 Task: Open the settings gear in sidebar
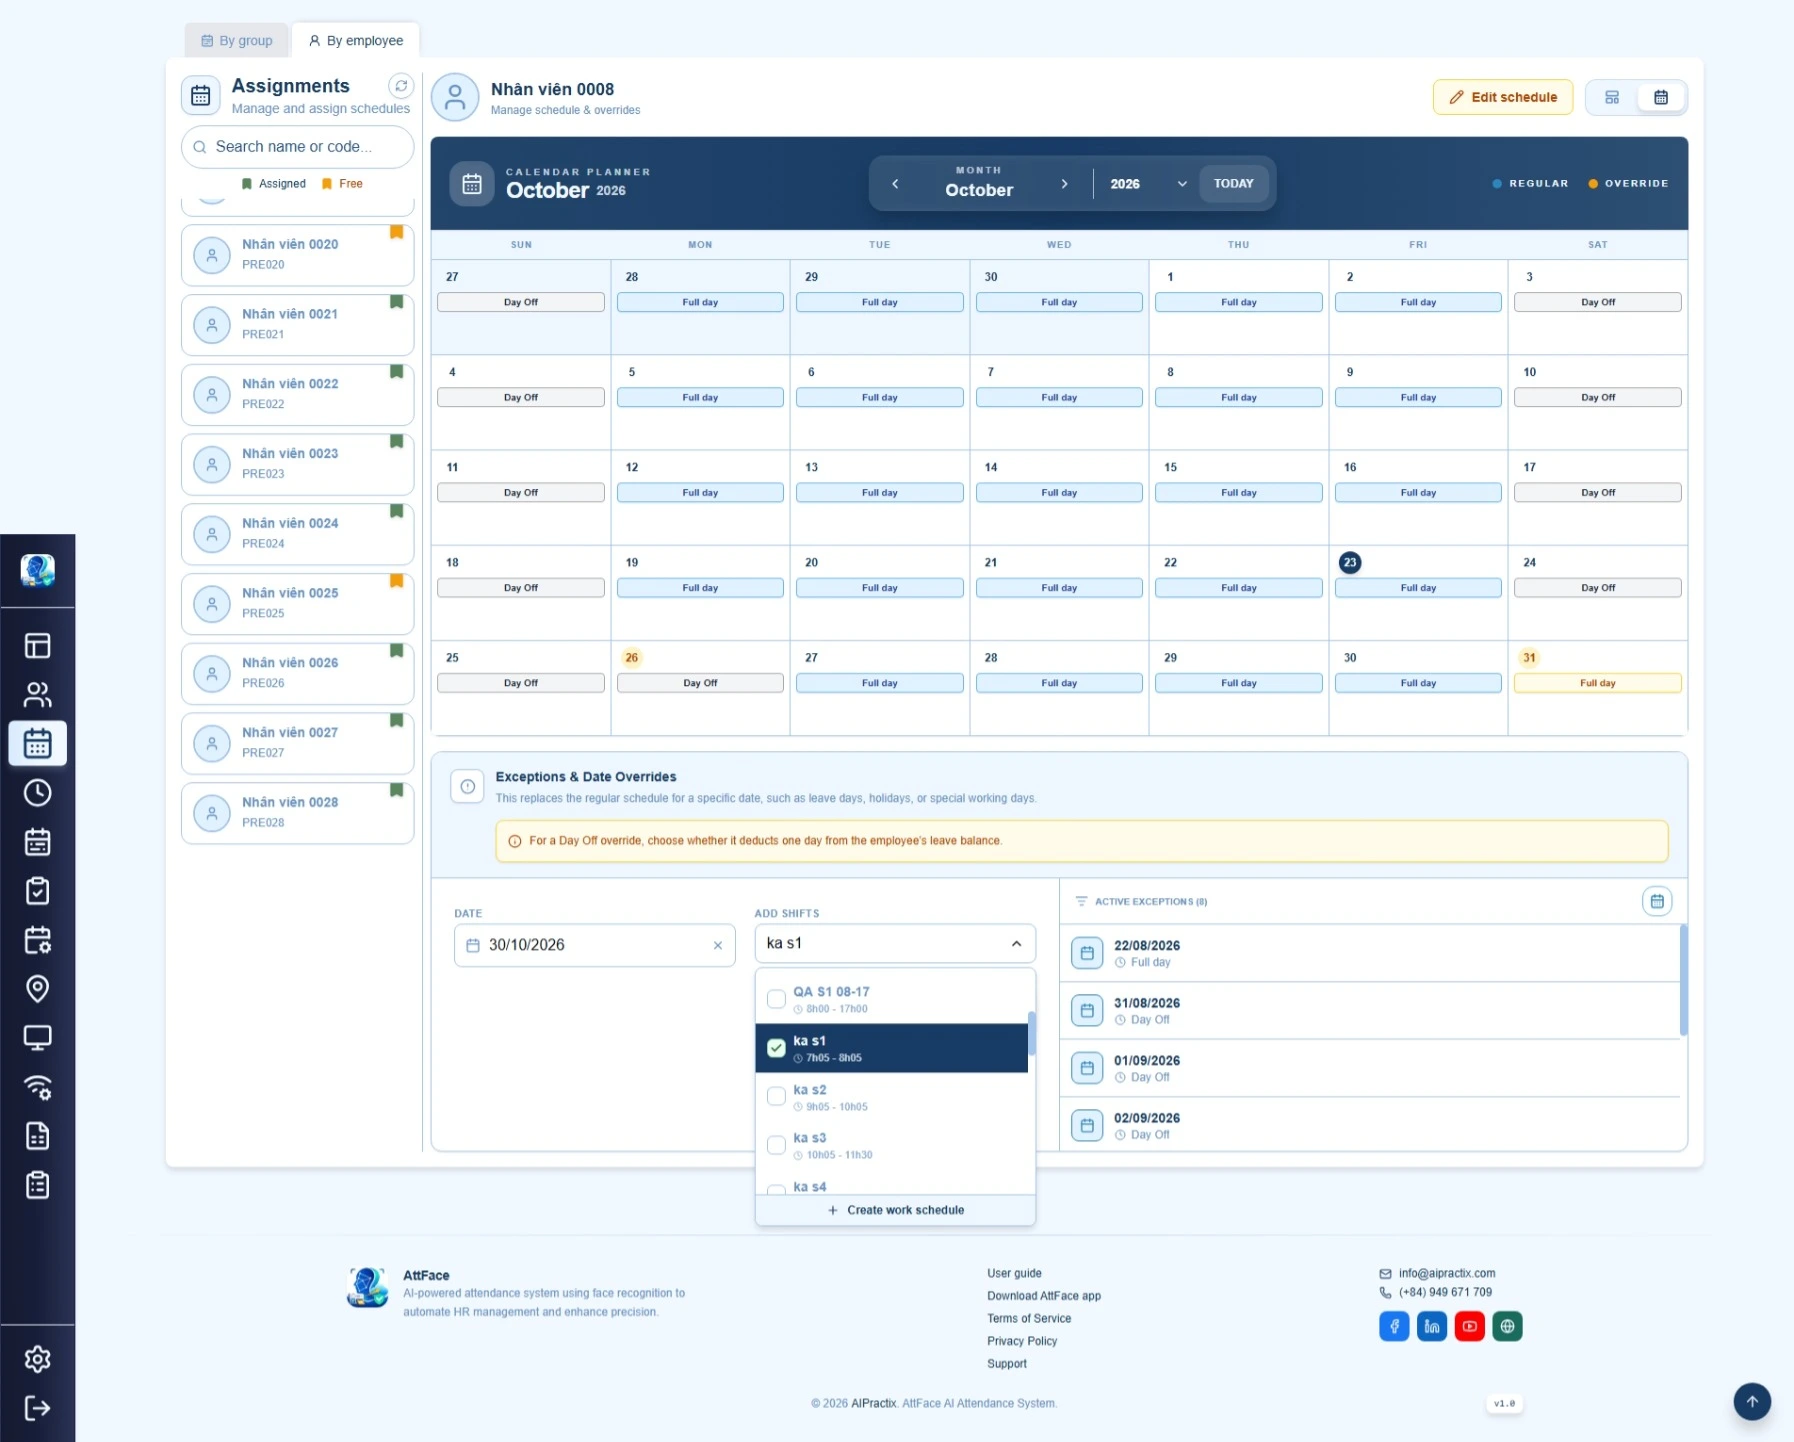(x=37, y=1359)
